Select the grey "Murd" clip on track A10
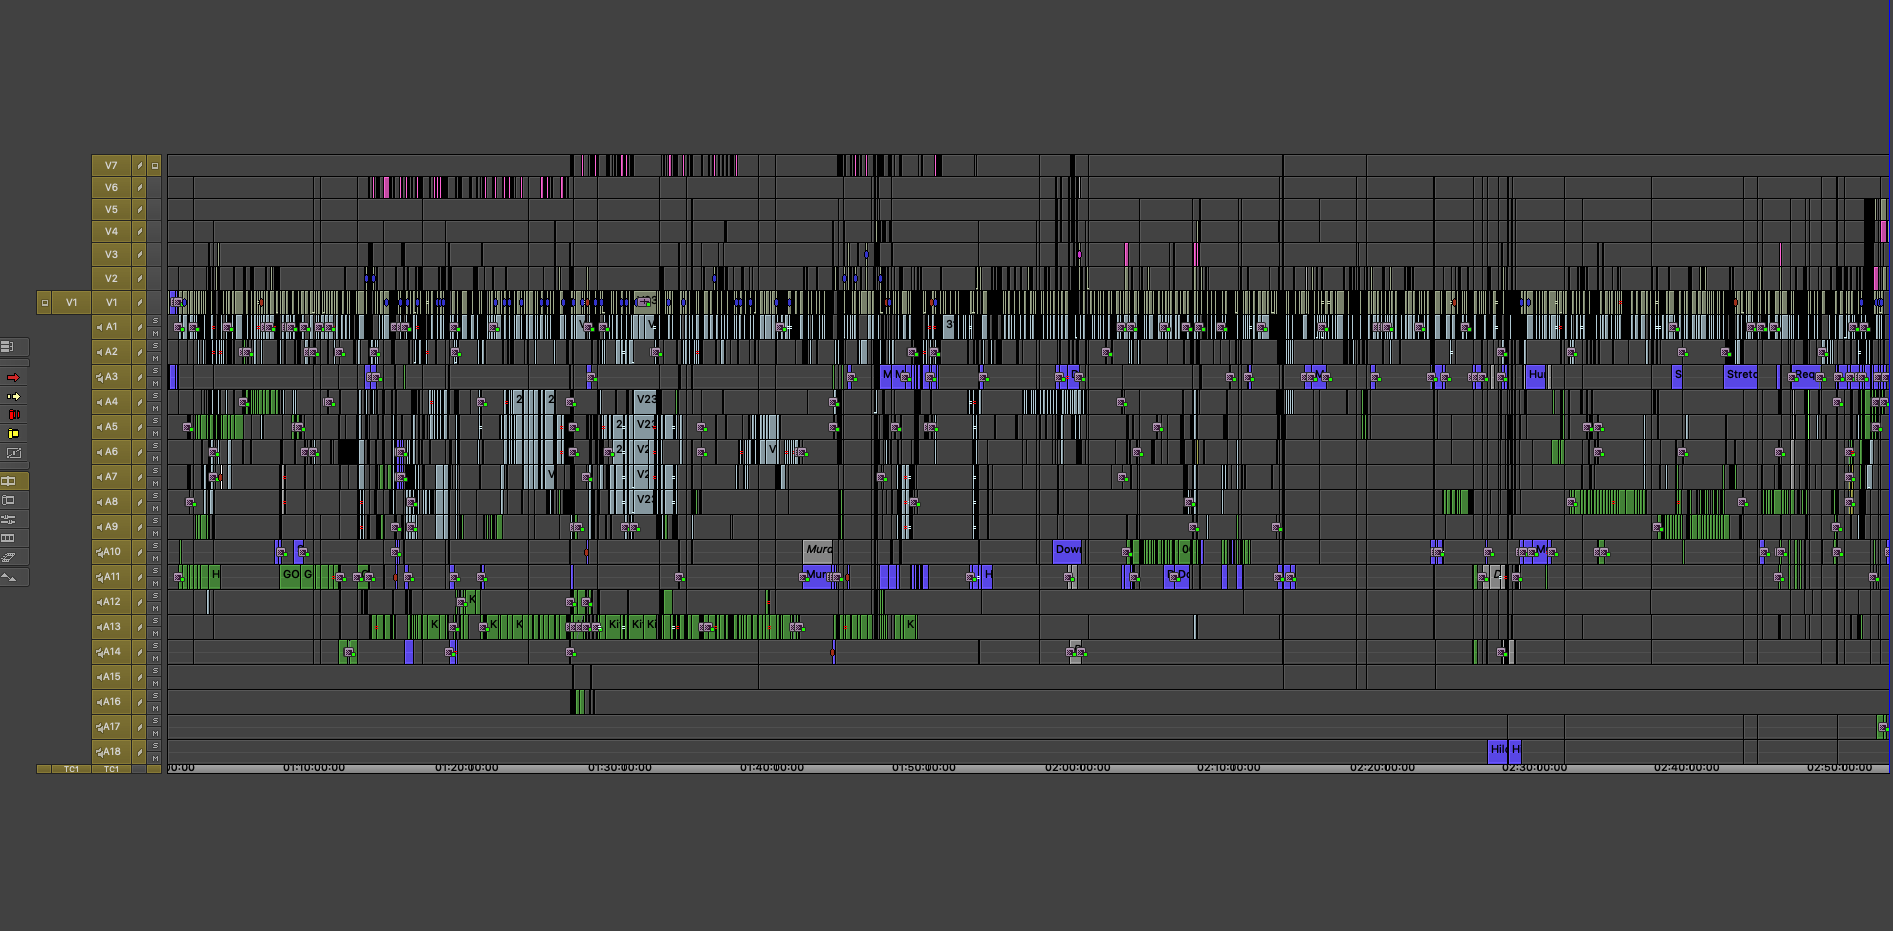This screenshot has height=931, width=1893. (x=818, y=551)
